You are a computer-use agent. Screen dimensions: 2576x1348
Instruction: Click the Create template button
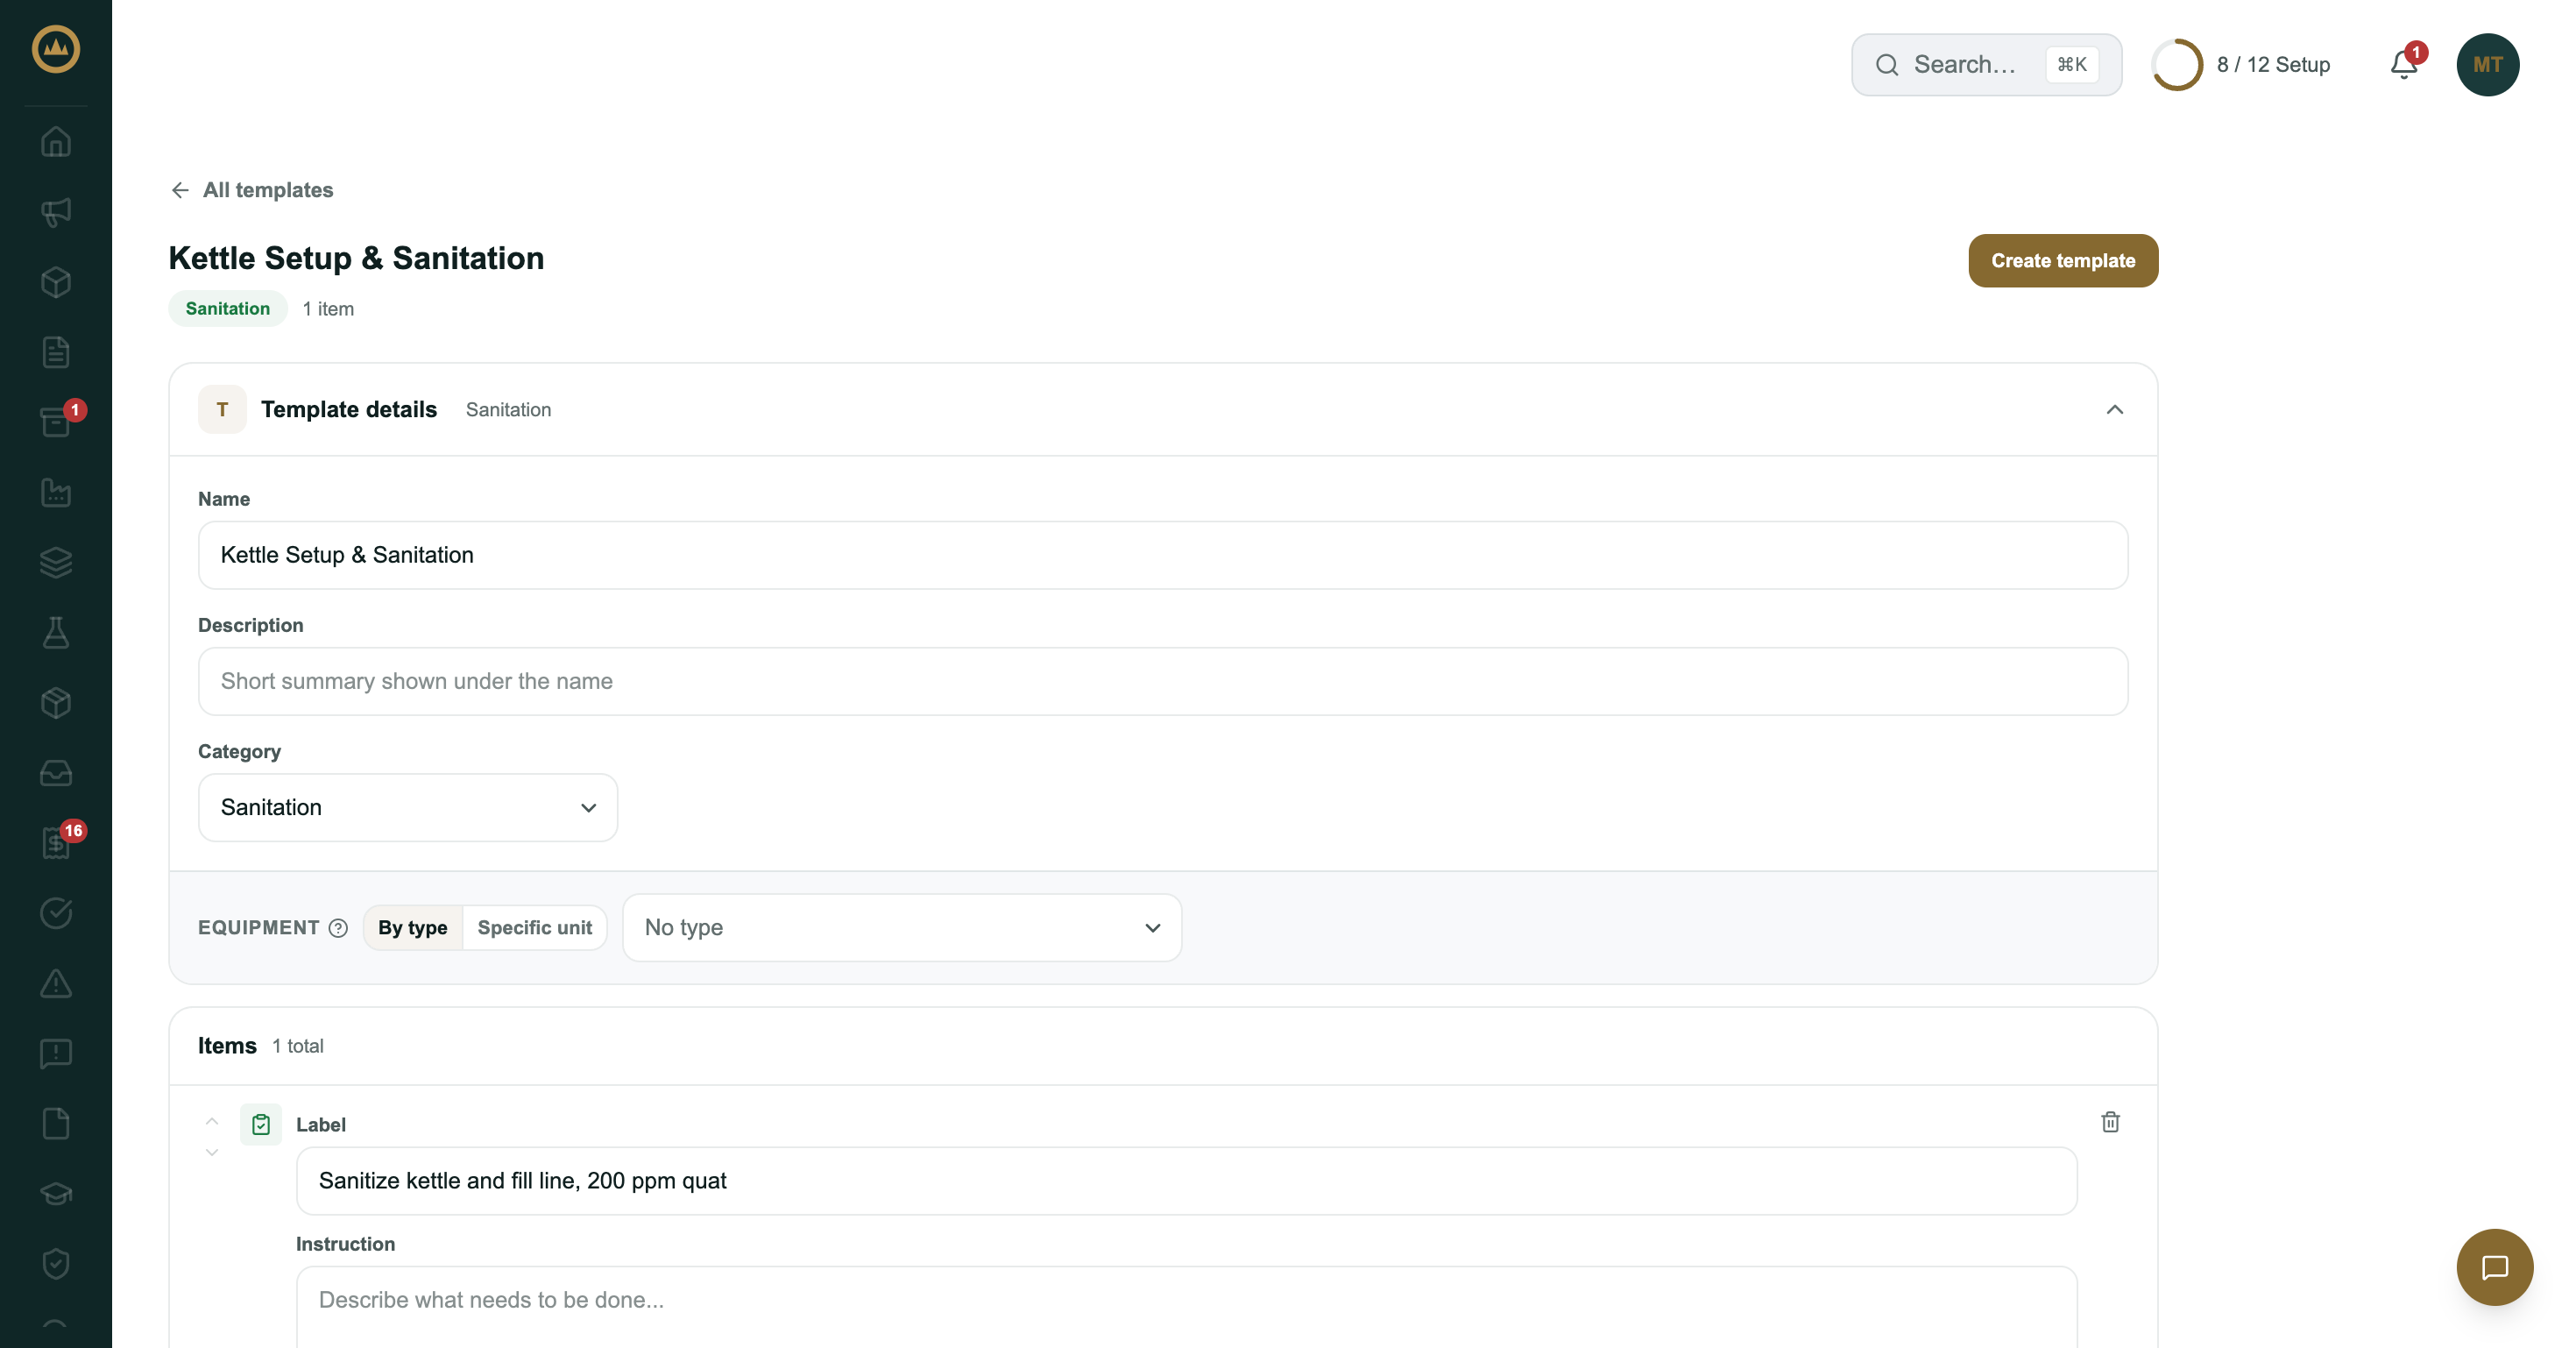2063,261
